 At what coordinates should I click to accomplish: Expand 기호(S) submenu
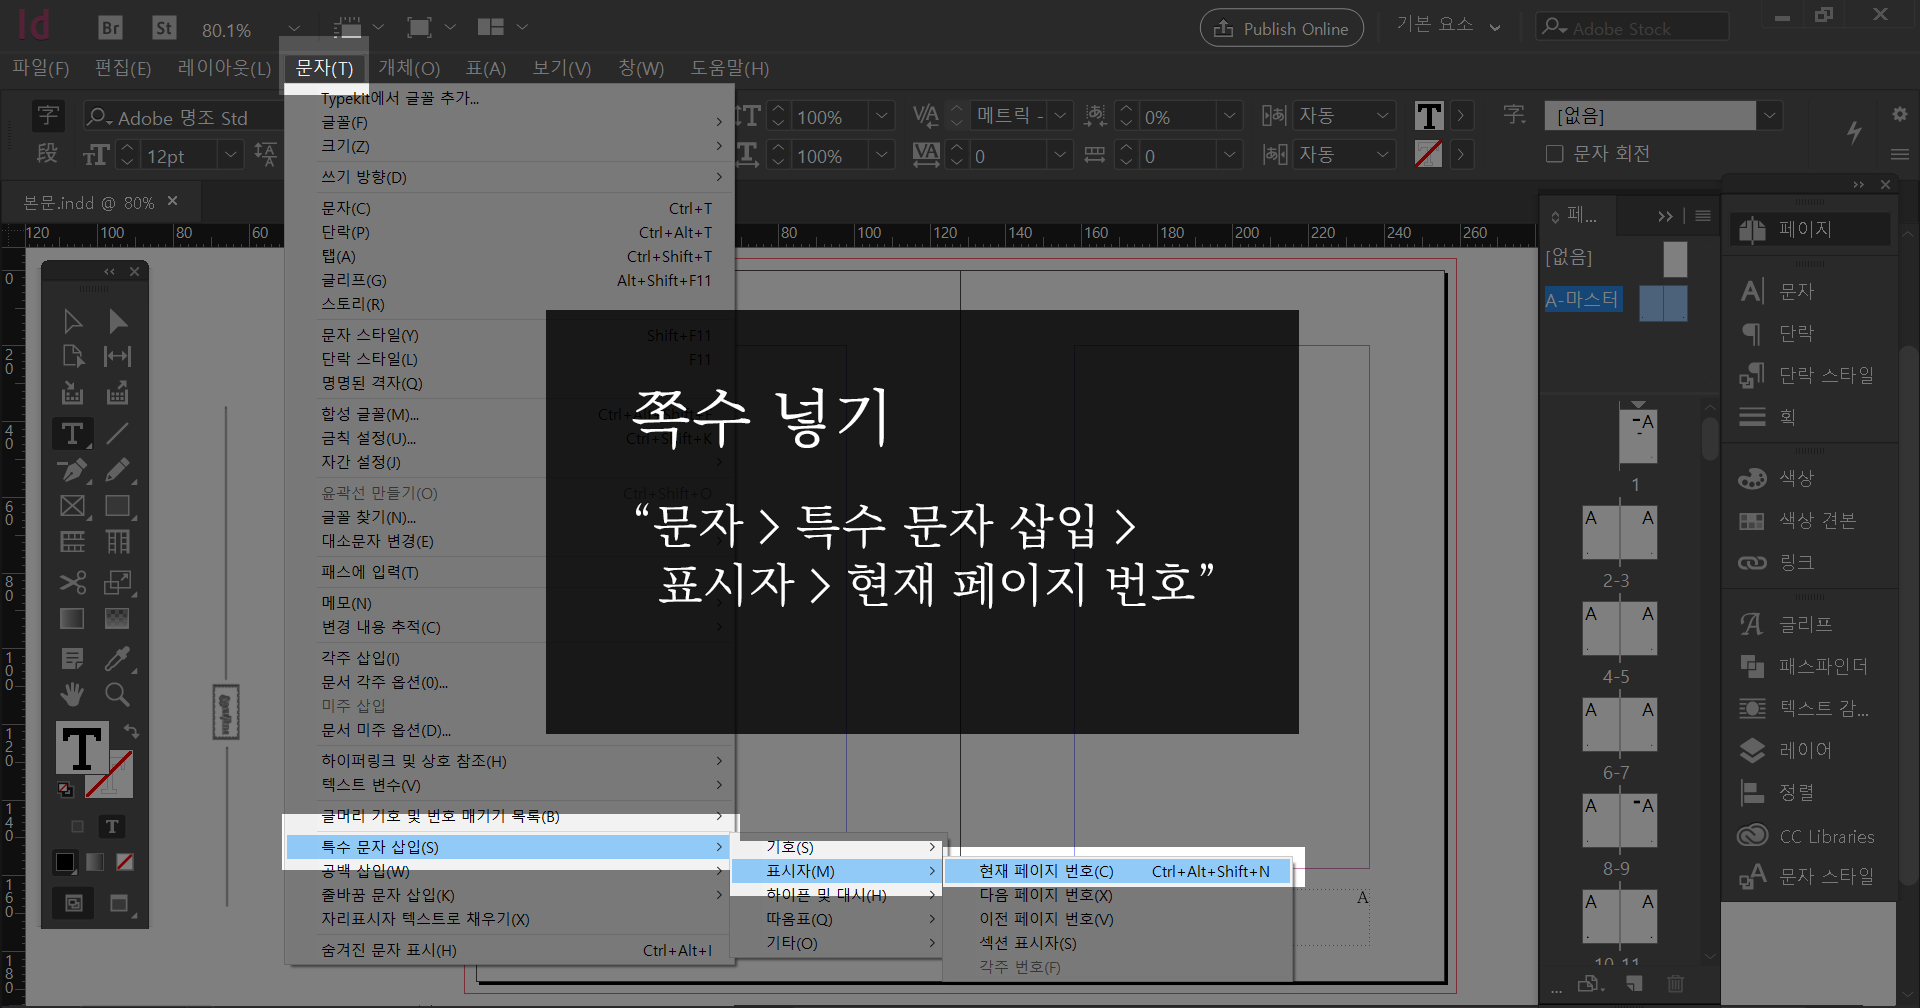(839, 847)
